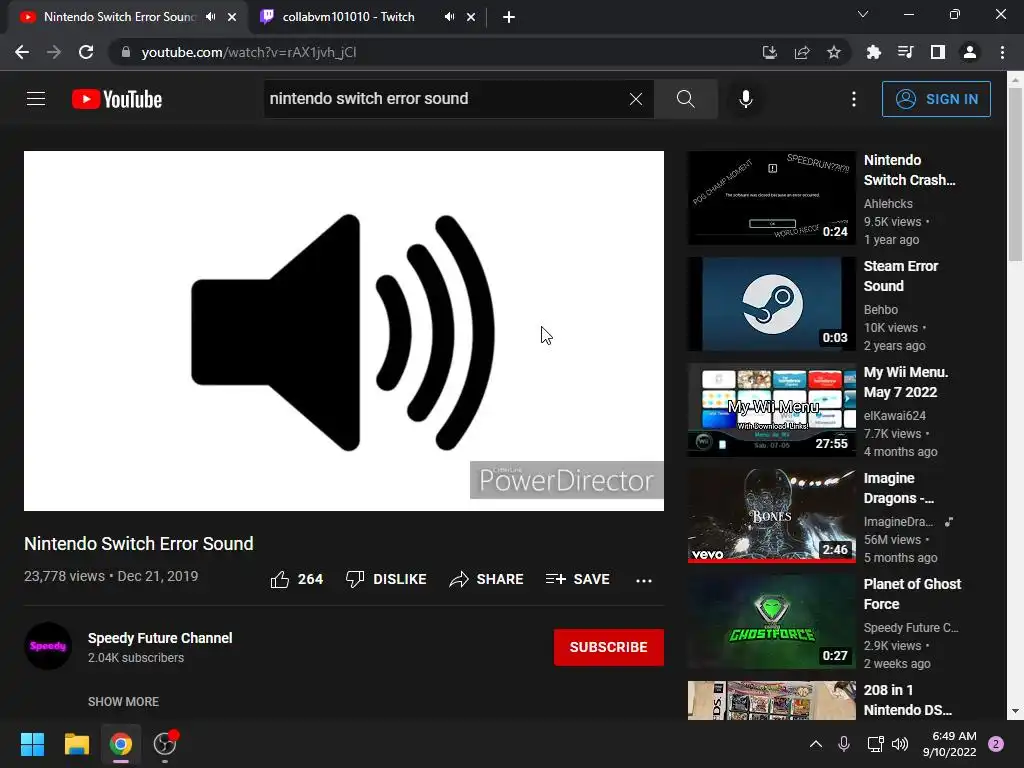This screenshot has height=768, width=1024.
Task: Click the ImagineDra... channel name
Action: pyautogui.click(x=899, y=522)
